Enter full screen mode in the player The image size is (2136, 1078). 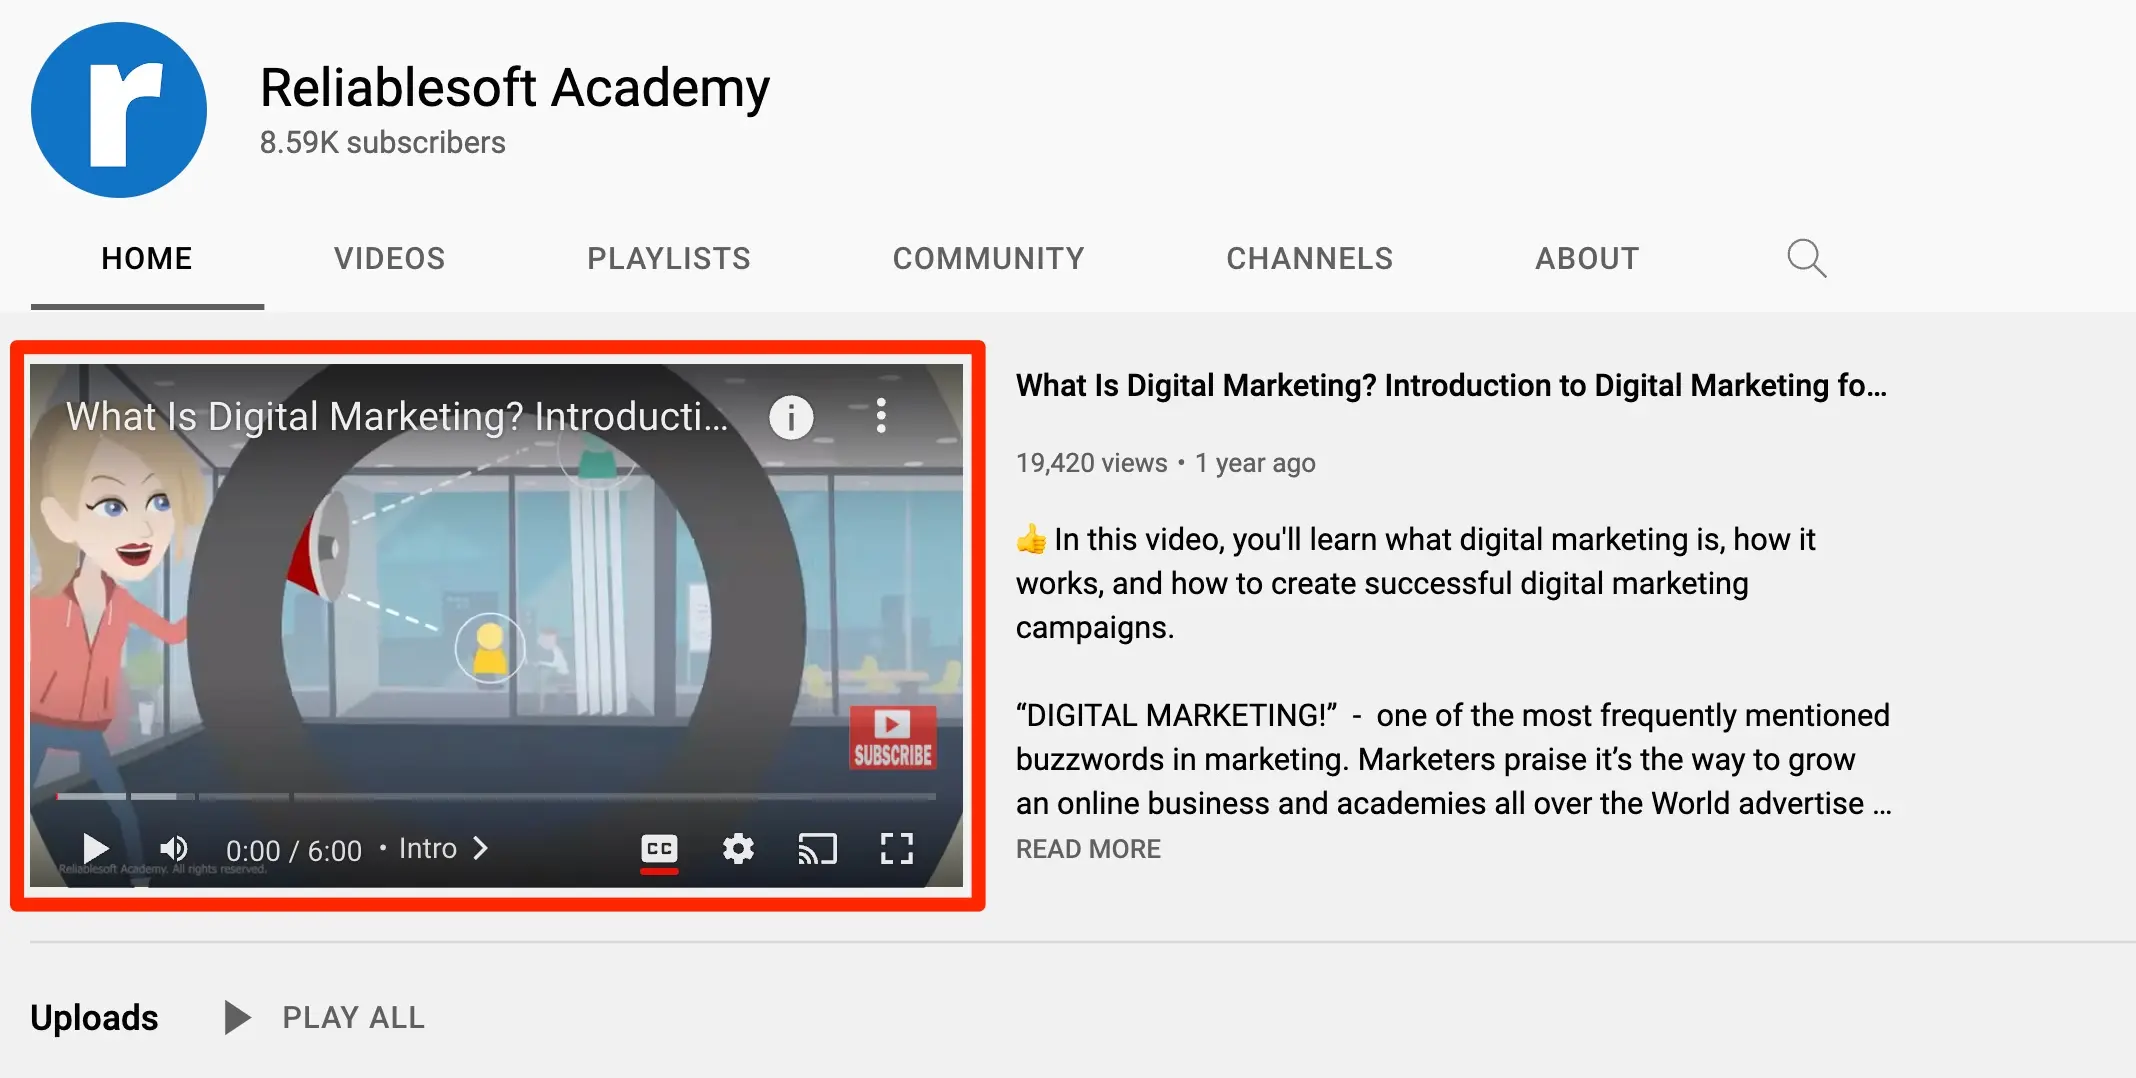click(896, 849)
